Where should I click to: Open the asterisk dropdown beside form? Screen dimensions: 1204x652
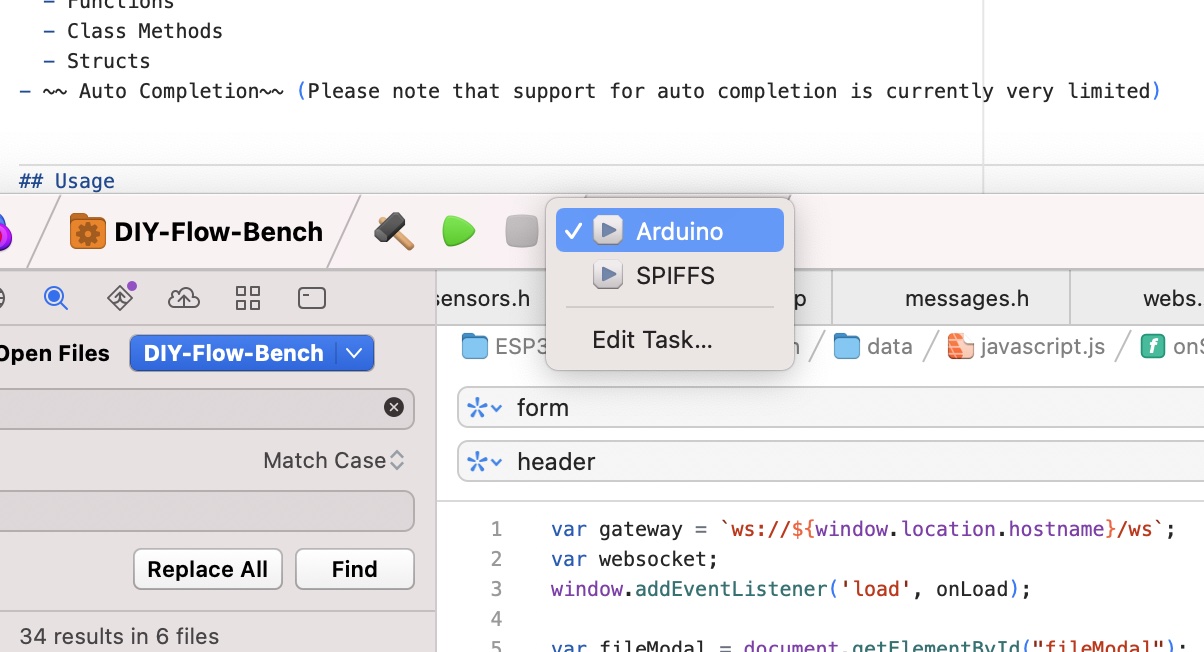484,407
